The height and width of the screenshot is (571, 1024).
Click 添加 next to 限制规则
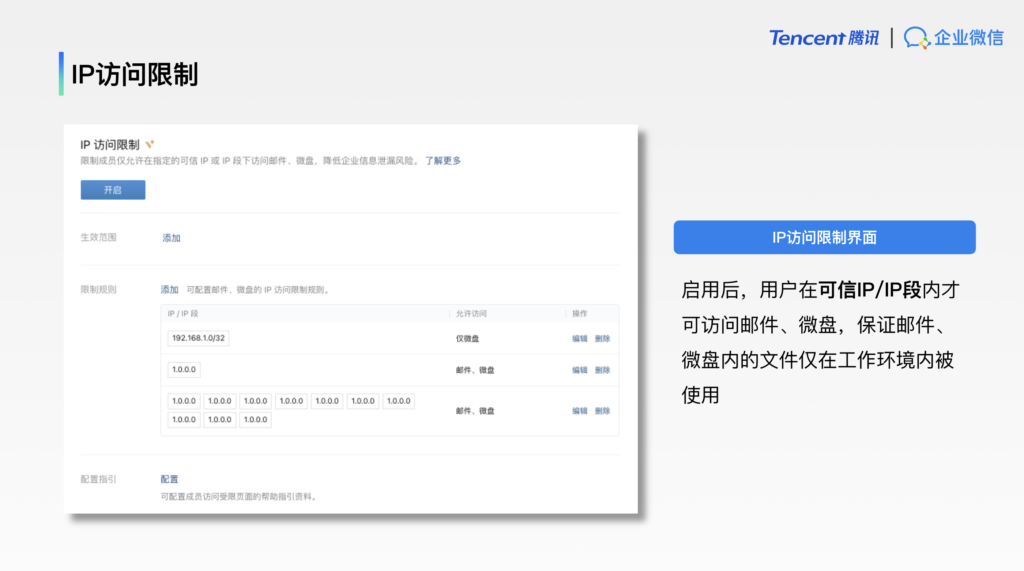pyautogui.click(x=169, y=289)
